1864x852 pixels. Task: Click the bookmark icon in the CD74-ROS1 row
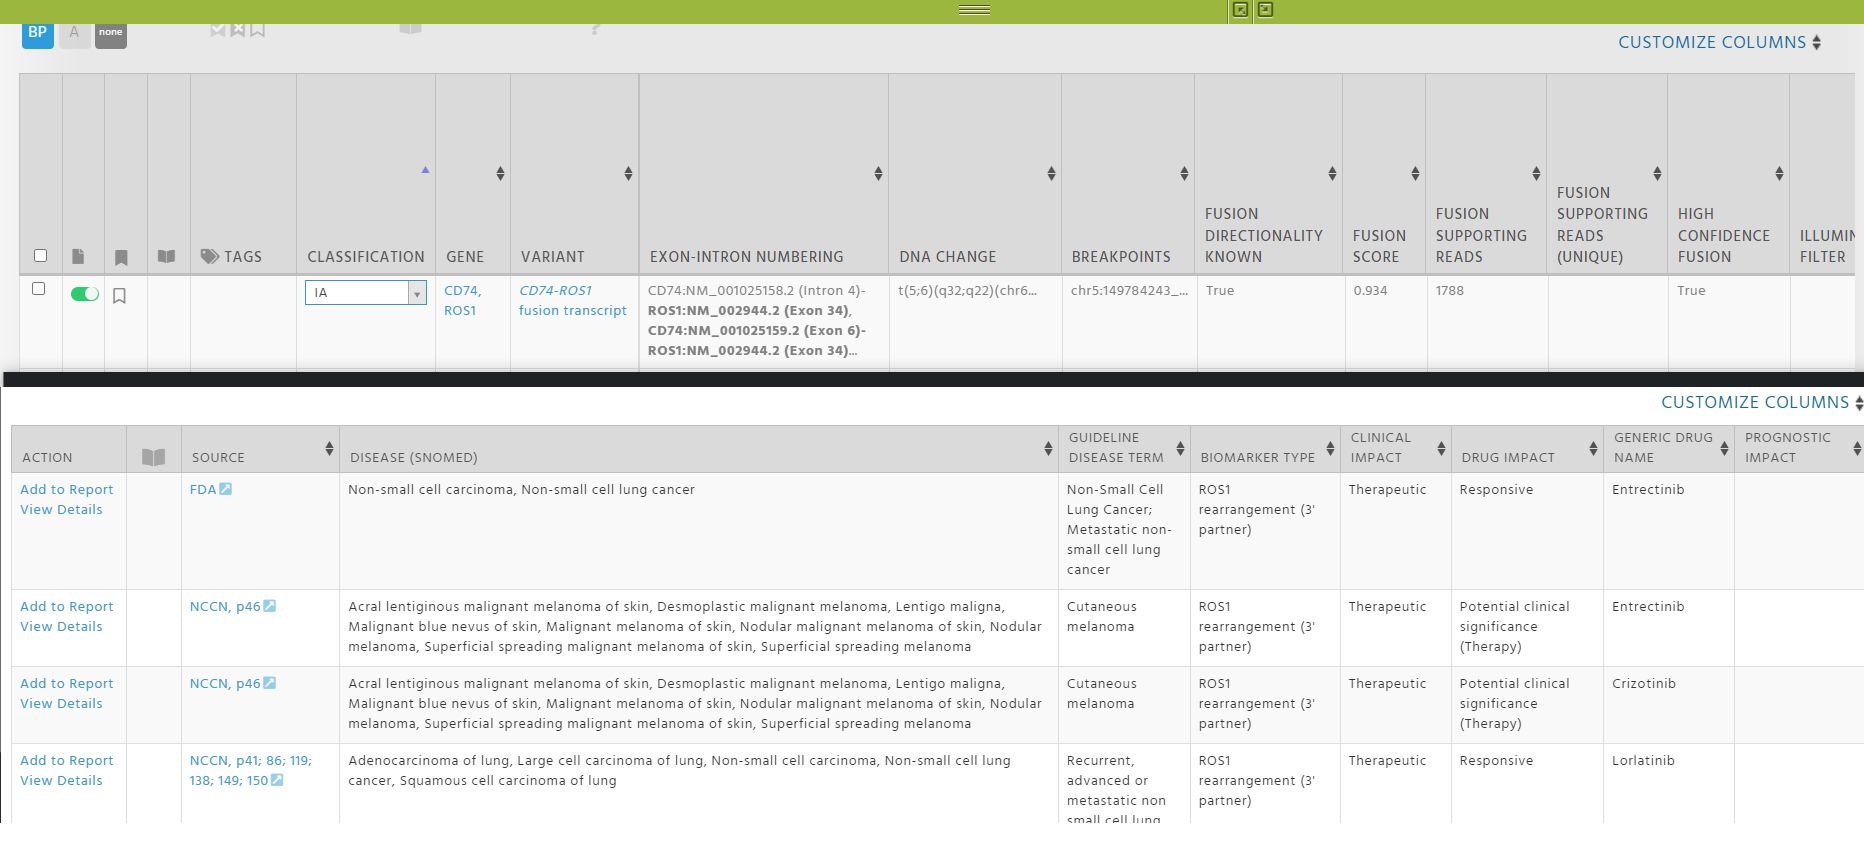119,296
